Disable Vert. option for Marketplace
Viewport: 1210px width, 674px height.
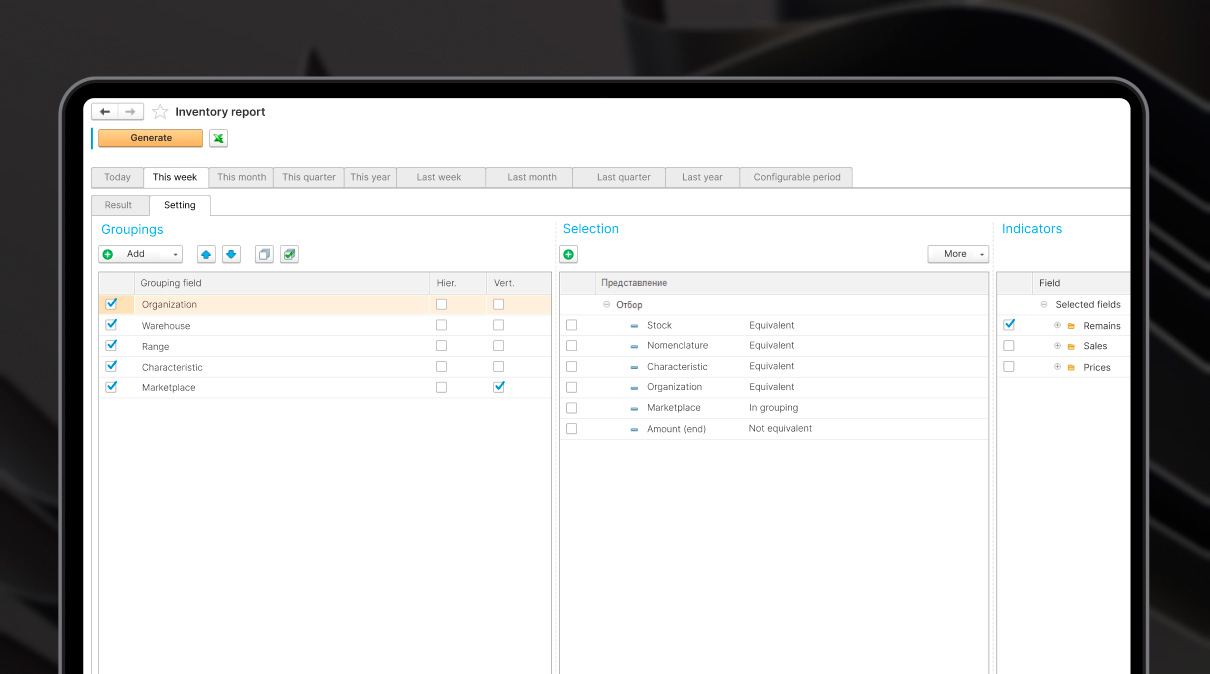[499, 387]
